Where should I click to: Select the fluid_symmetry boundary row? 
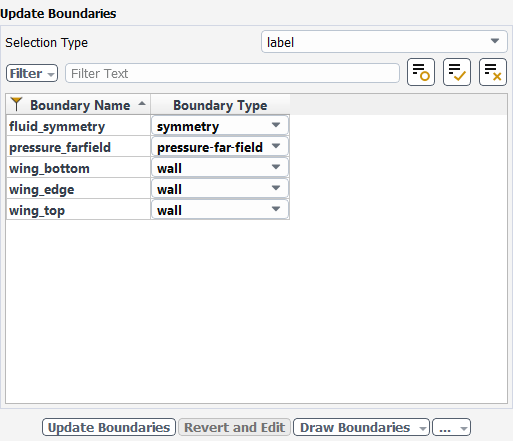pyautogui.click(x=148, y=126)
